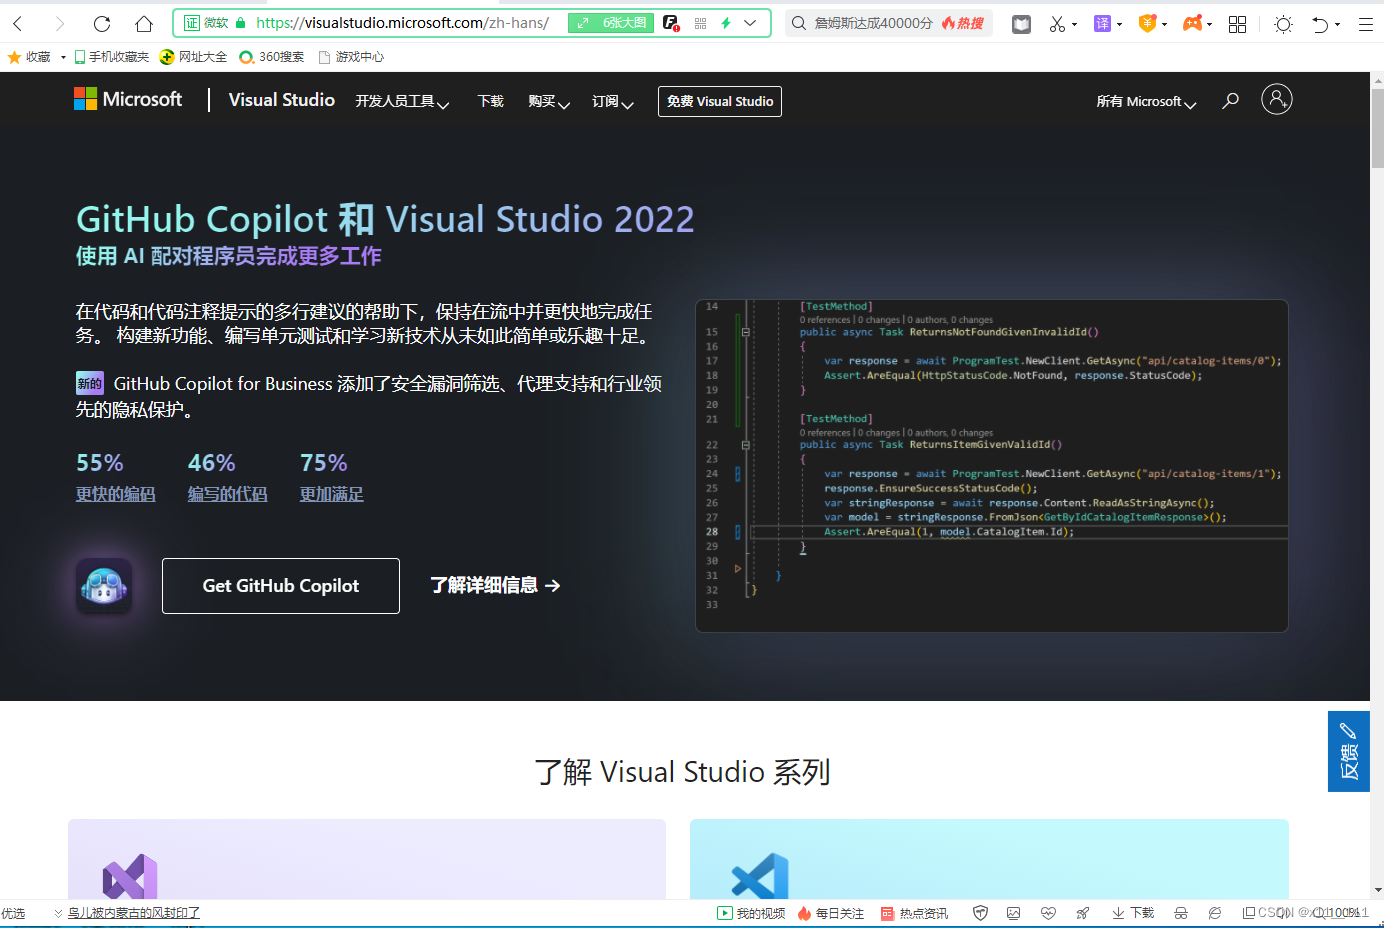
Task: Toggle the night mode sun icon
Action: coord(1283,24)
